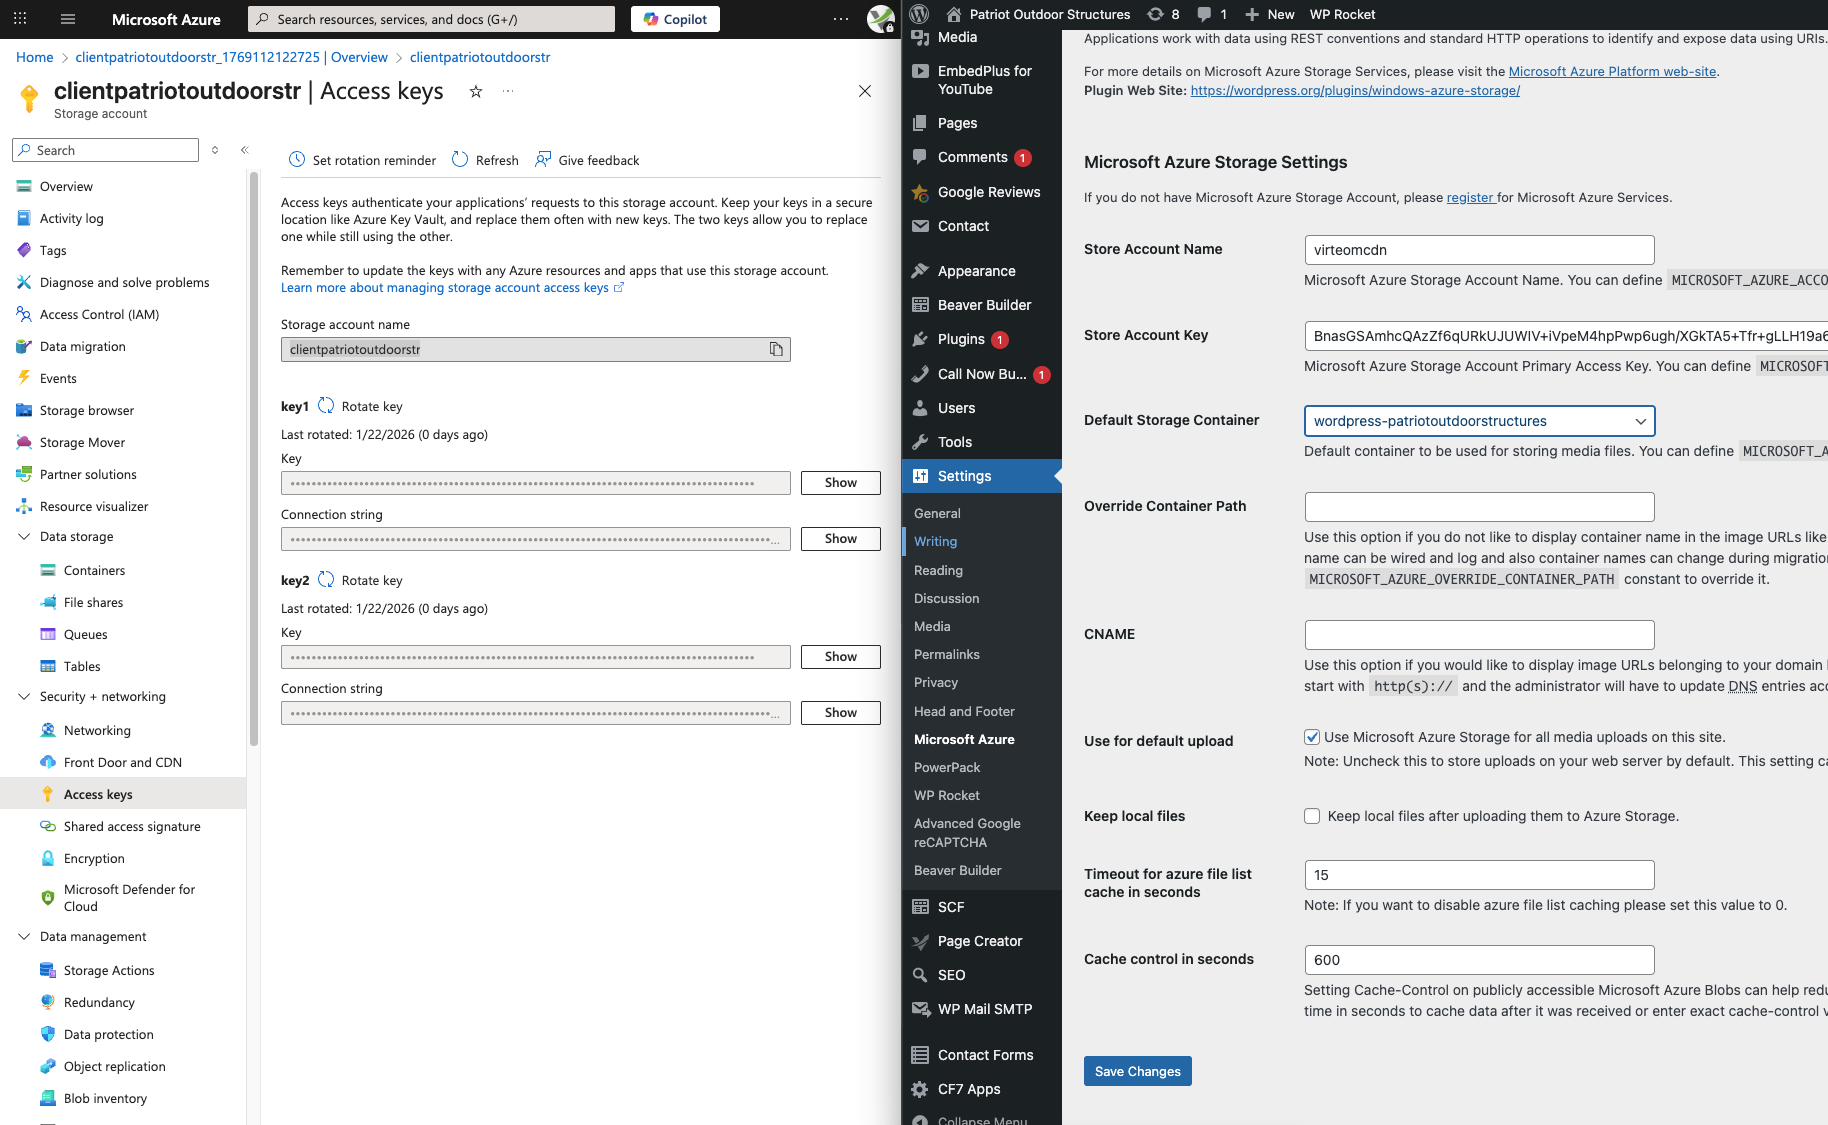Image resolution: width=1828 pixels, height=1125 pixels.
Task: Click into the CNAME input field
Action: [x=1479, y=635]
